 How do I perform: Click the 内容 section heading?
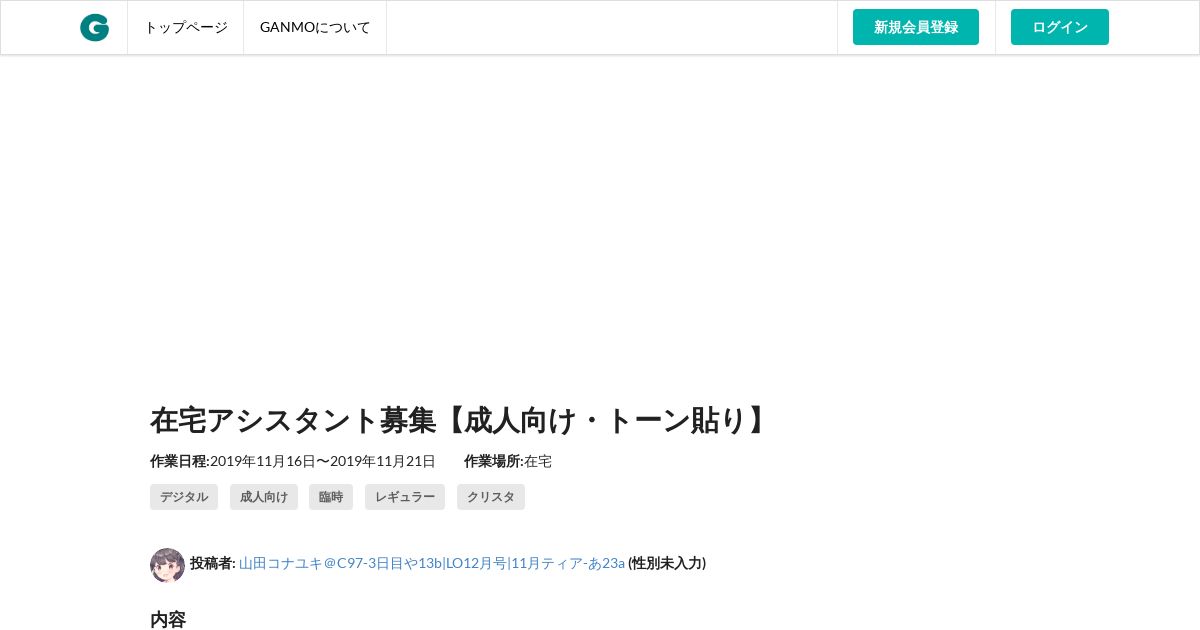[168, 620]
